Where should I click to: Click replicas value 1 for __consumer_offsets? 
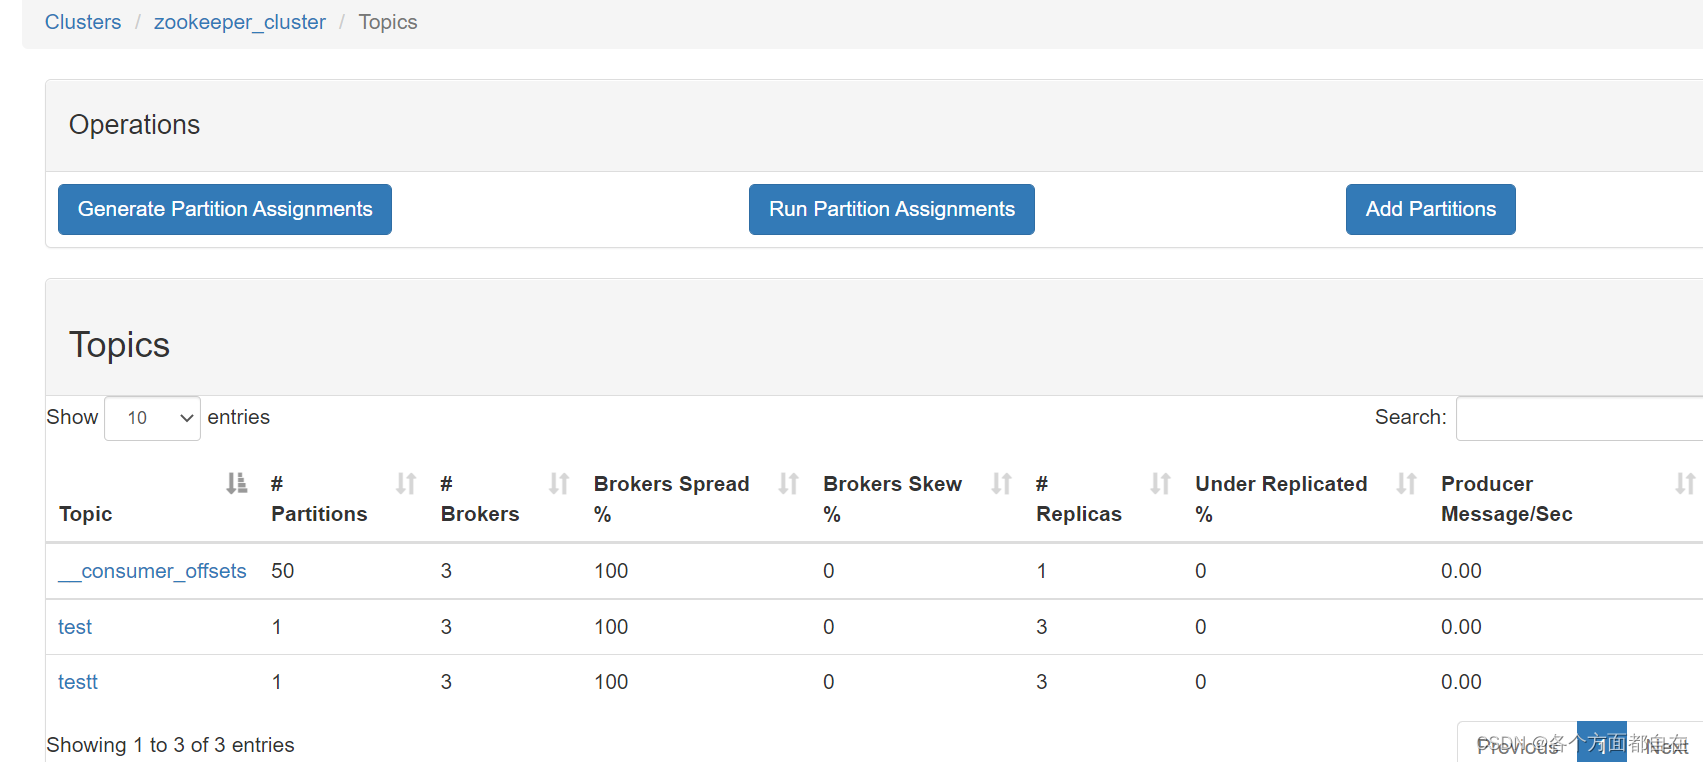[x=1041, y=571]
